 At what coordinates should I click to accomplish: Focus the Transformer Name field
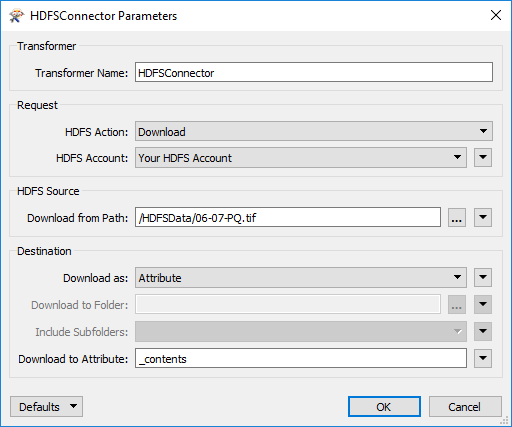point(314,72)
